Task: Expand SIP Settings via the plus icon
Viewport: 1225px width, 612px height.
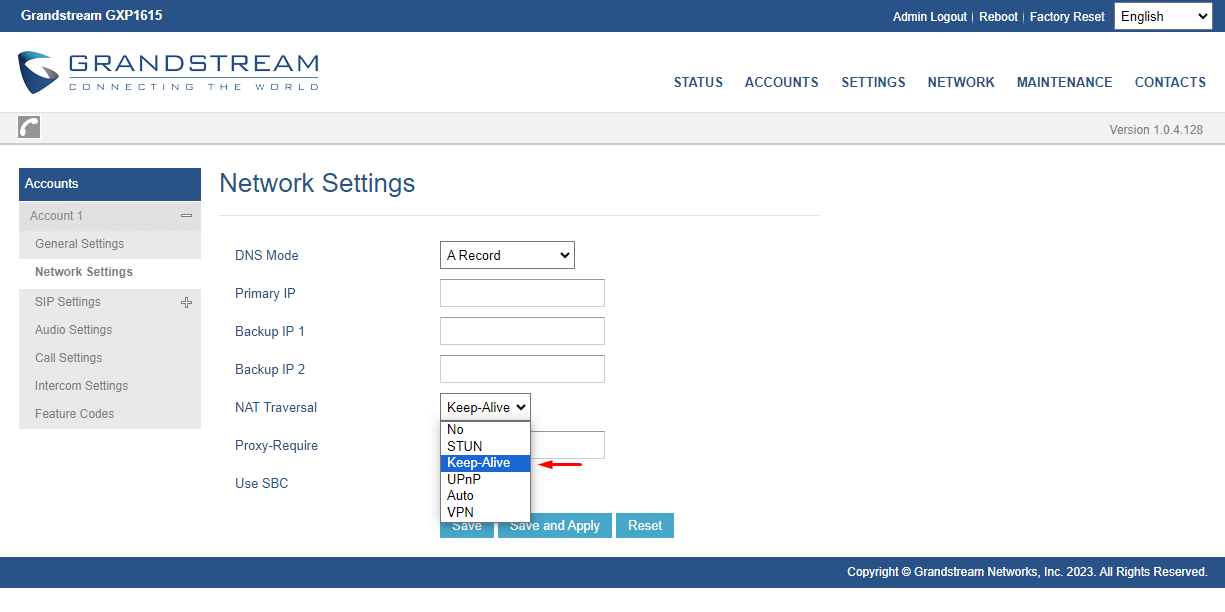Action: coord(186,301)
